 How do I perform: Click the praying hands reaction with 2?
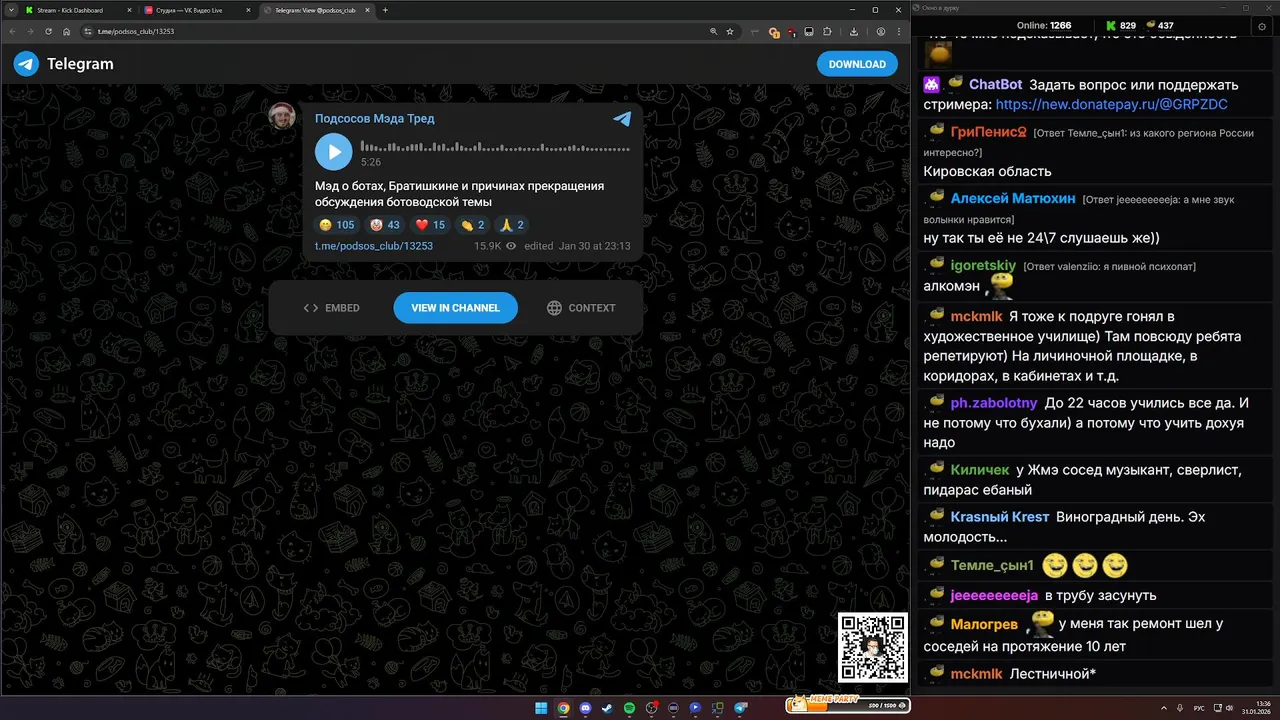click(x=512, y=225)
